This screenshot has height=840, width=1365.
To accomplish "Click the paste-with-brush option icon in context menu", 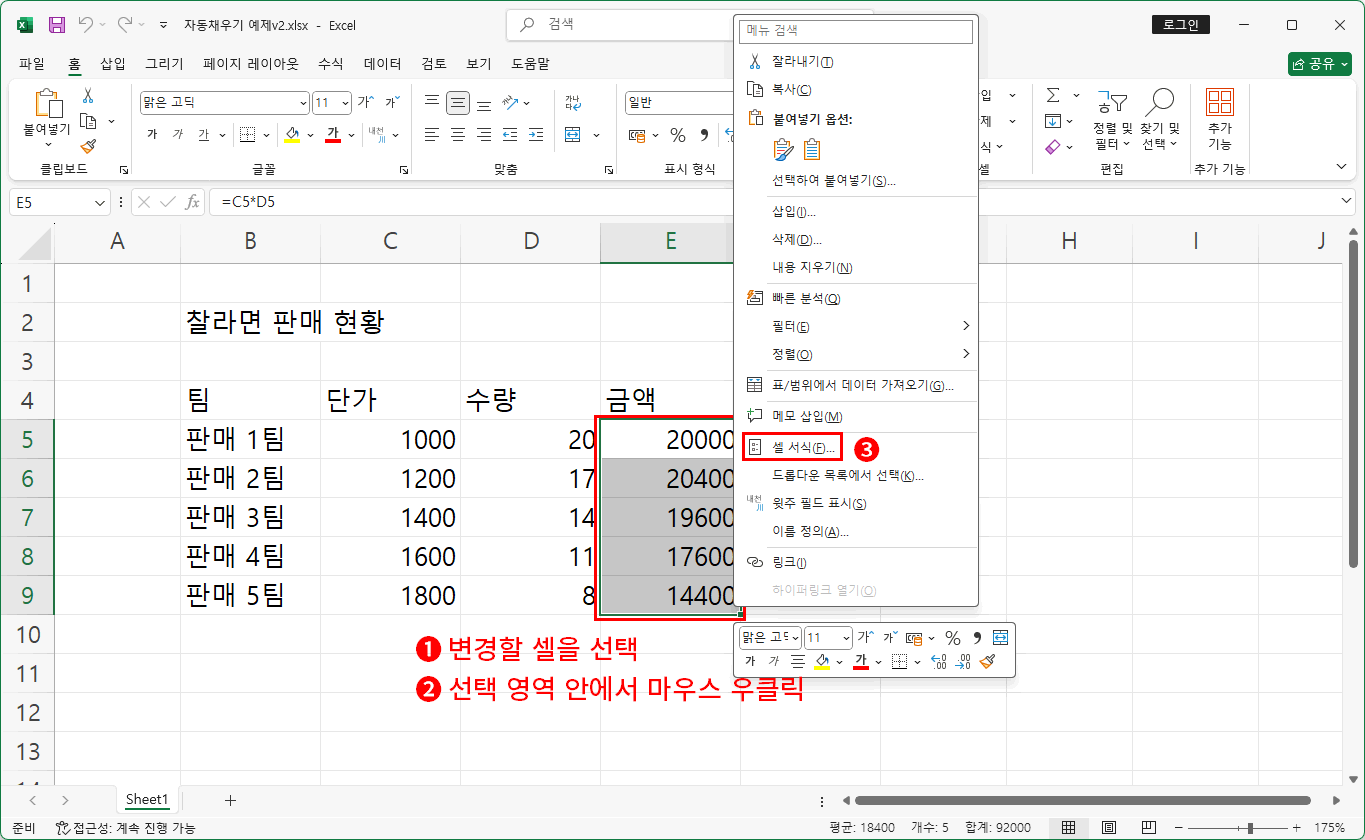I will point(784,149).
